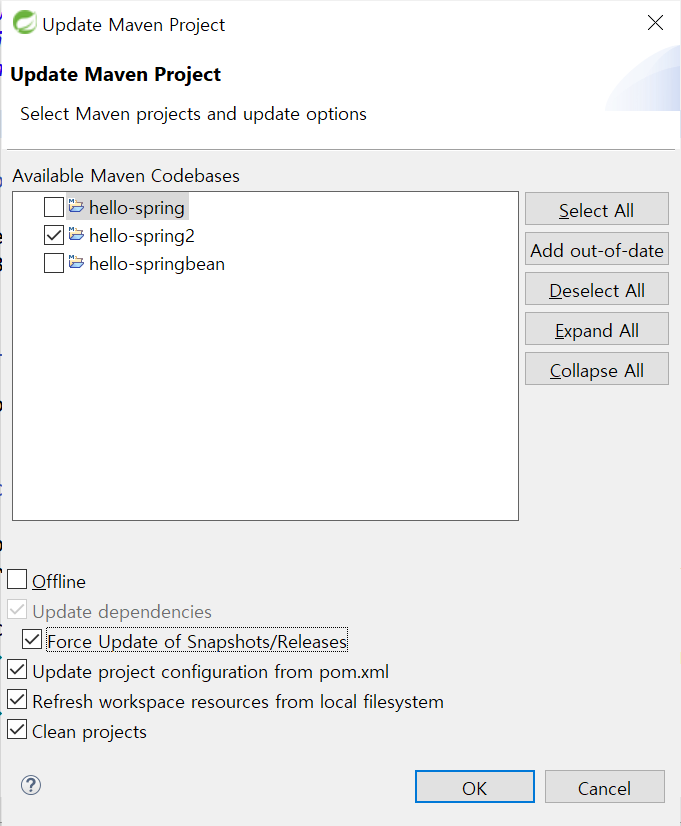681x826 pixels.
Task: Uncheck Update project configuration from pom.xml
Action: click(x=17, y=670)
